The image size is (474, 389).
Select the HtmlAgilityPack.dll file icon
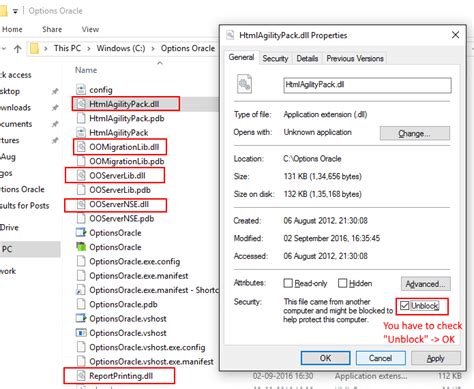point(81,104)
